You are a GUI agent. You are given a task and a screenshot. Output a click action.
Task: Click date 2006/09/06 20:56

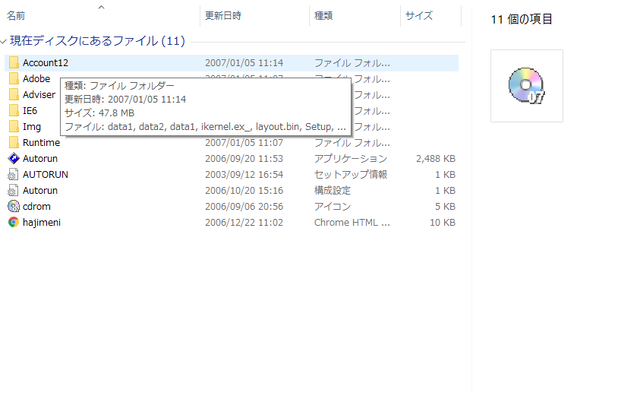click(x=244, y=206)
